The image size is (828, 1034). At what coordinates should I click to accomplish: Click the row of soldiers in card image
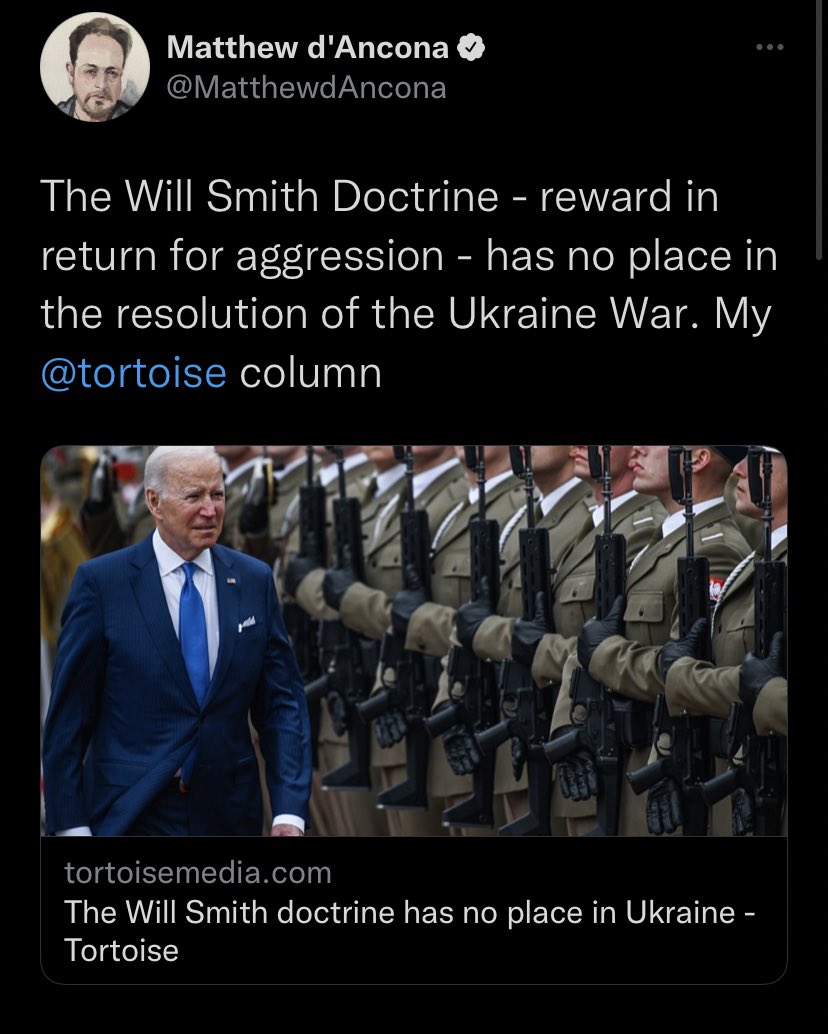click(x=527, y=641)
